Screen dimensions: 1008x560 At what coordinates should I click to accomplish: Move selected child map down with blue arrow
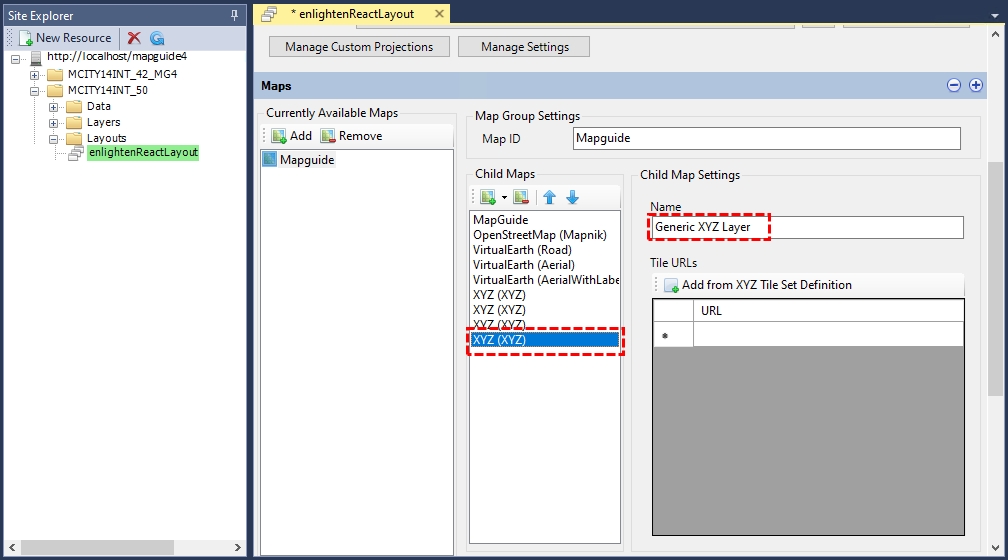coord(572,198)
